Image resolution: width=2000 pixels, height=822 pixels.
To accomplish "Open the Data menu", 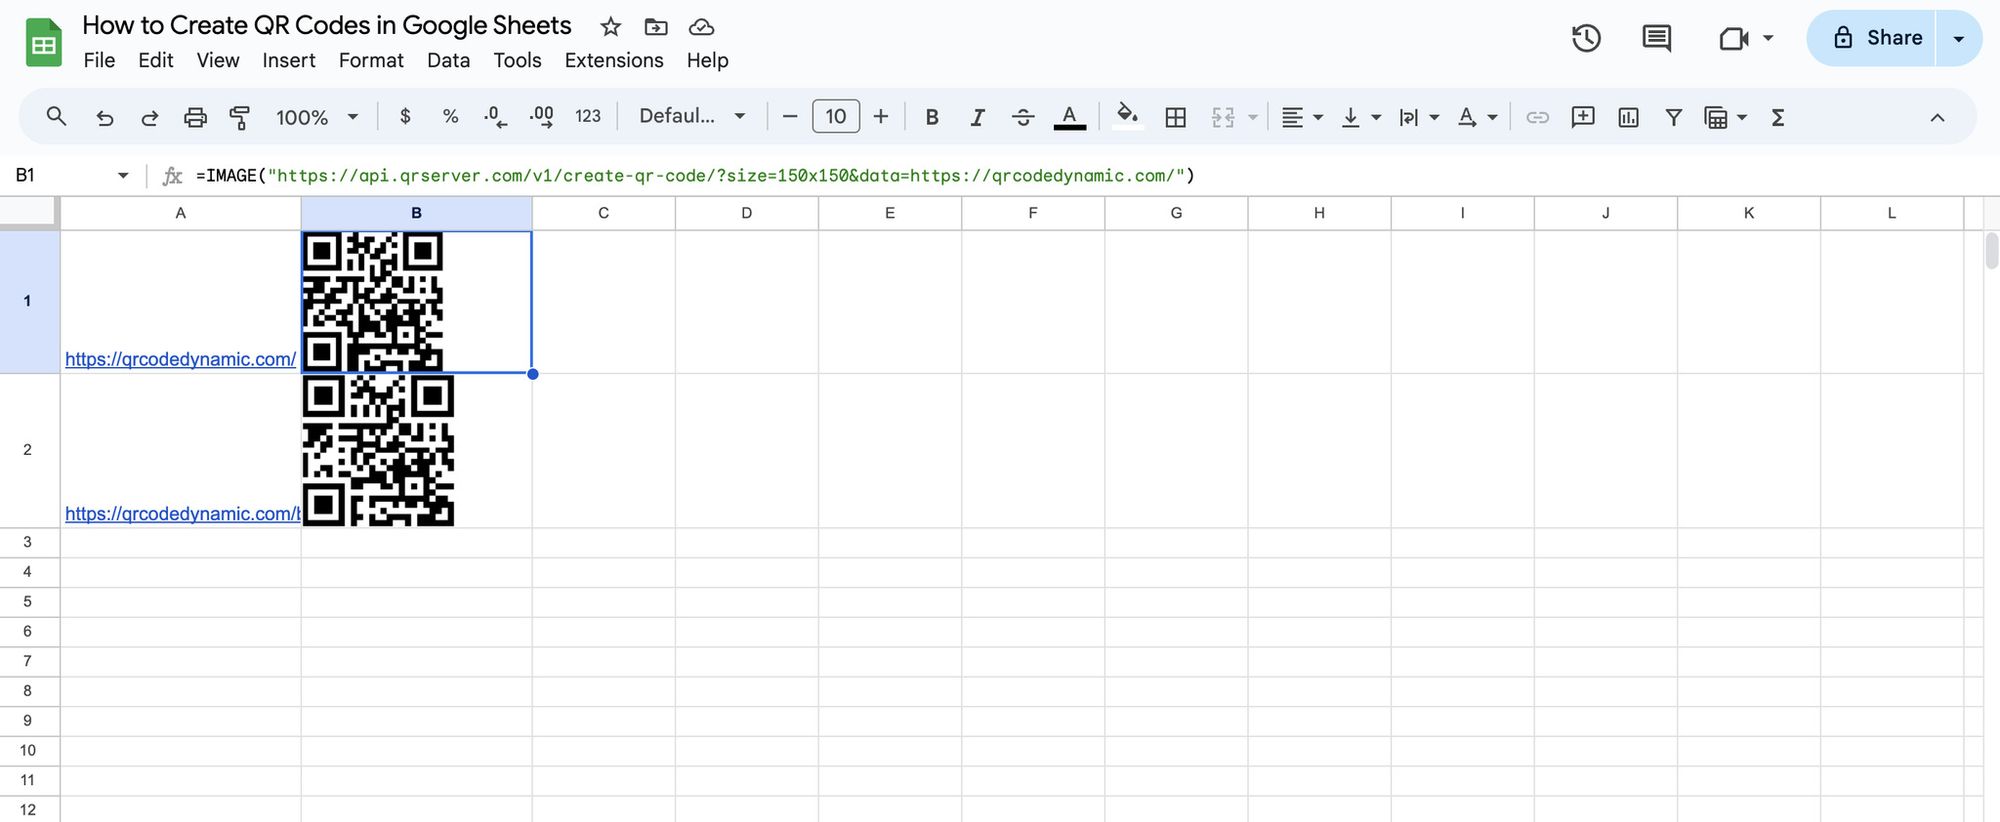I will pos(448,60).
